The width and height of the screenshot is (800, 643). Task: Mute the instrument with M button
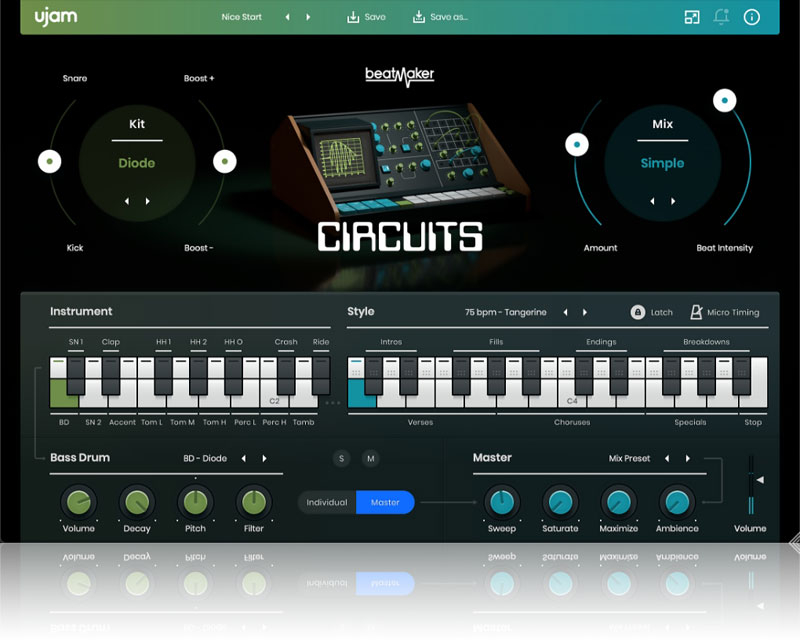pyautogui.click(x=371, y=458)
